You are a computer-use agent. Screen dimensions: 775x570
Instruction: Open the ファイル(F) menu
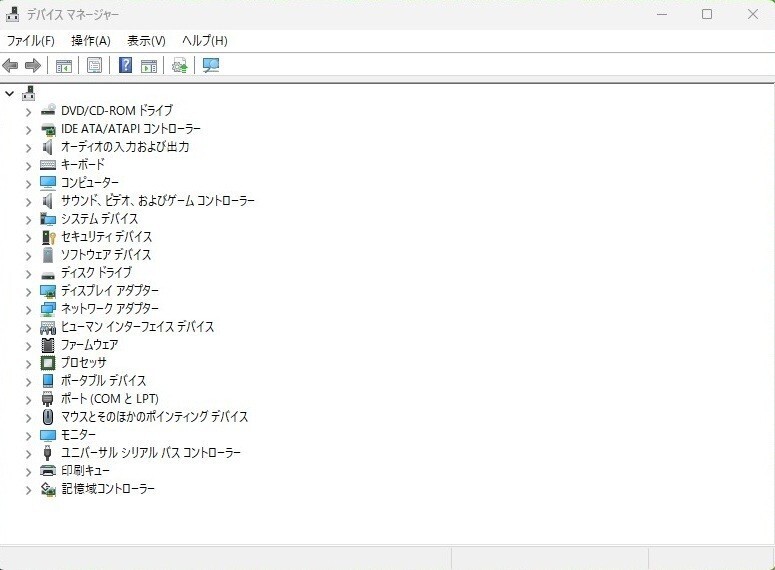tap(31, 41)
